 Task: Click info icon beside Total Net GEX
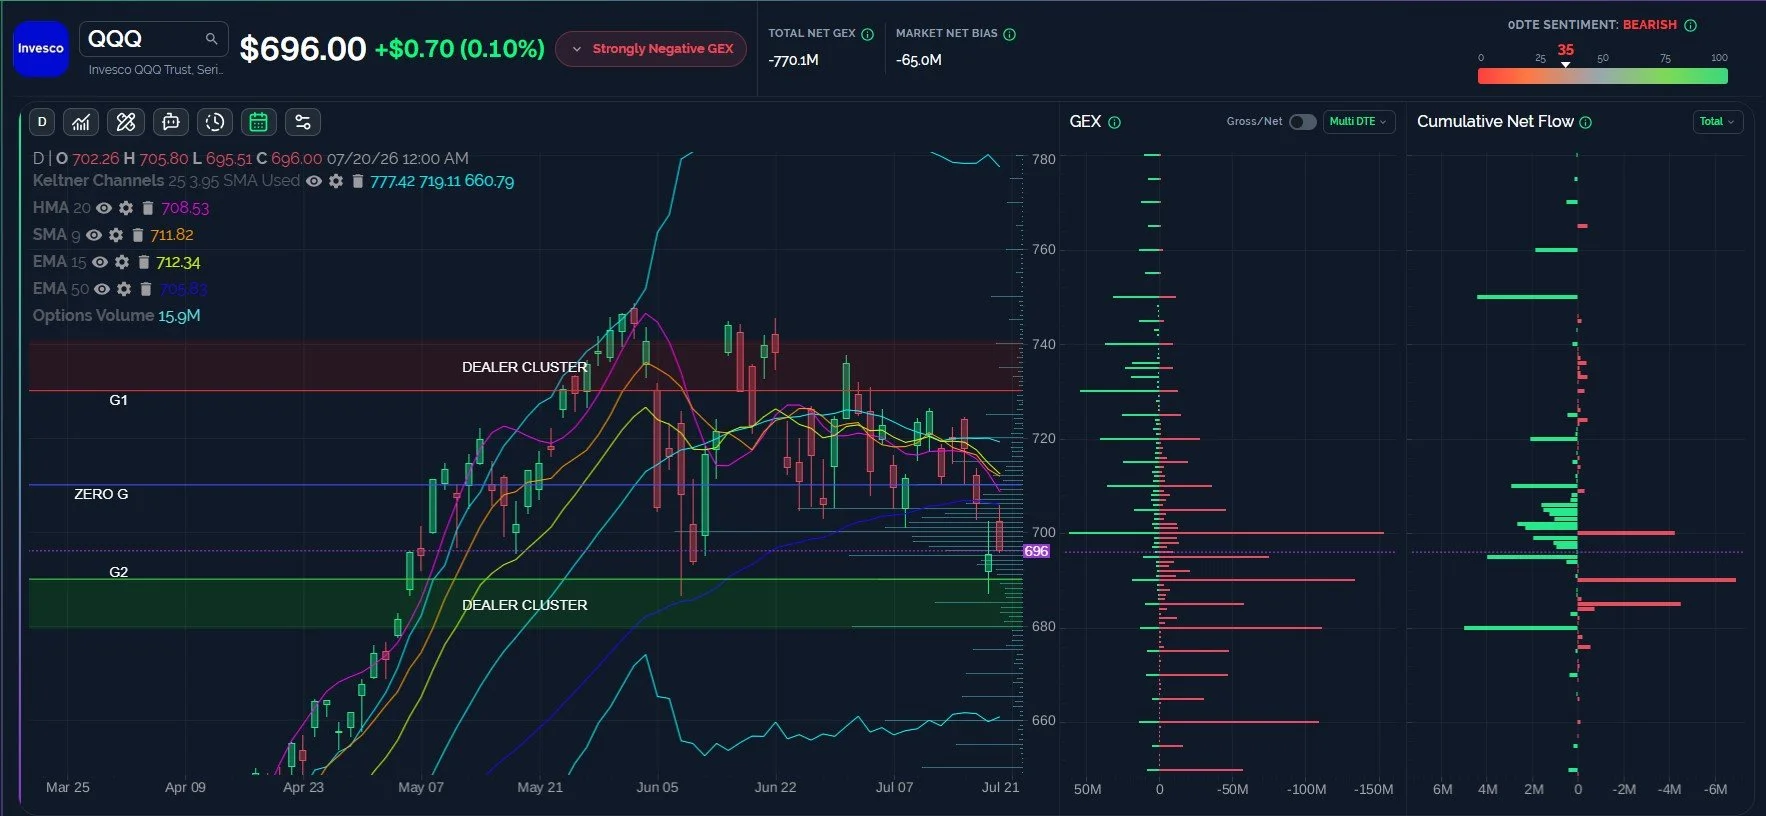(x=867, y=34)
